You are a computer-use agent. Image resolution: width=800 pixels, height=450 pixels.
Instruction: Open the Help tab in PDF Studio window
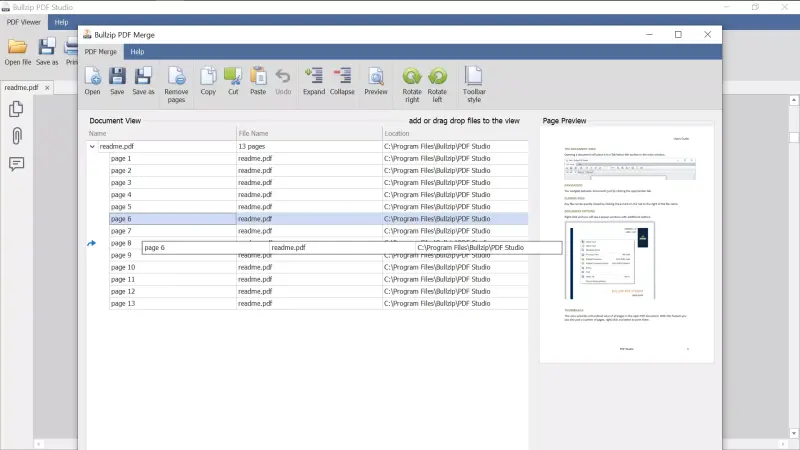(61, 22)
